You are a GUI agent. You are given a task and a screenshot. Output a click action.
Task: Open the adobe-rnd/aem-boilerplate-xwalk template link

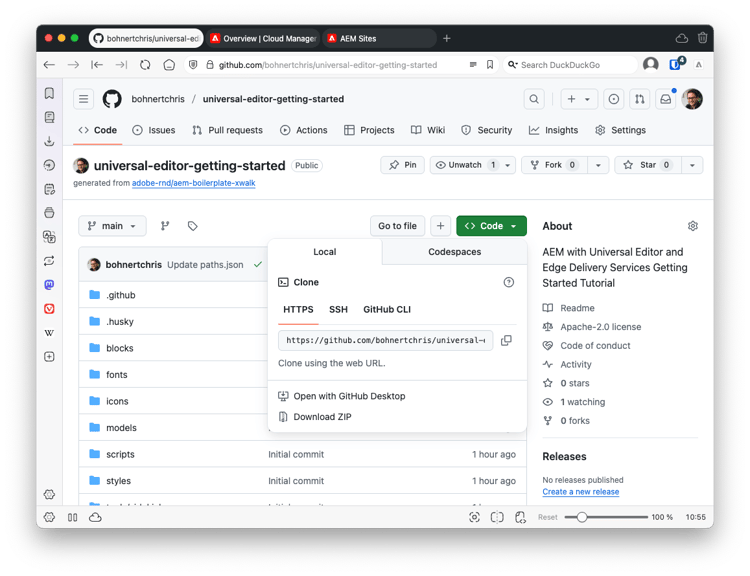tap(194, 183)
